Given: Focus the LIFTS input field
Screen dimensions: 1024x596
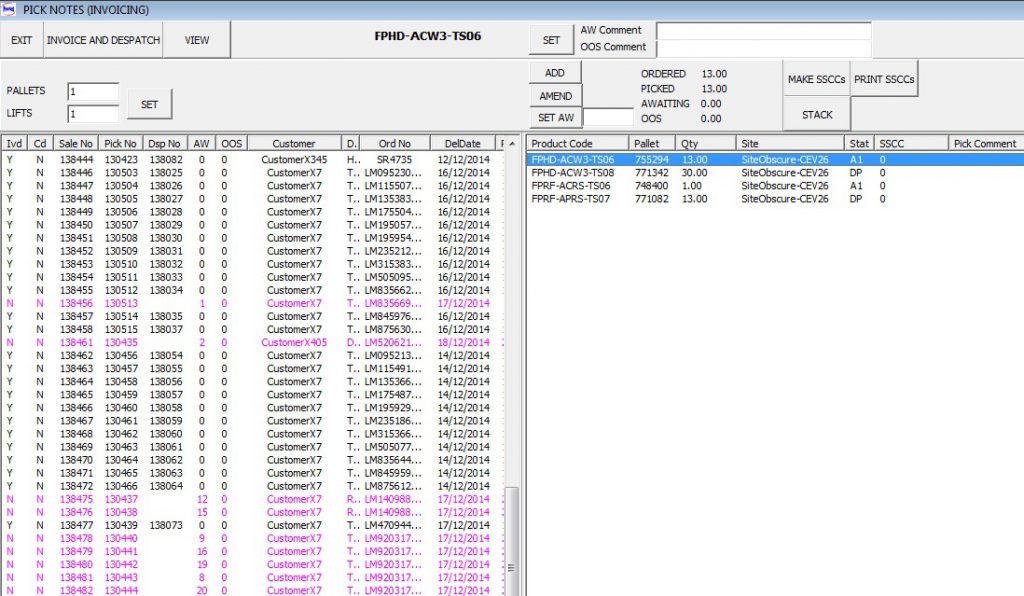Looking at the screenshot, I should click(x=93, y=114).
